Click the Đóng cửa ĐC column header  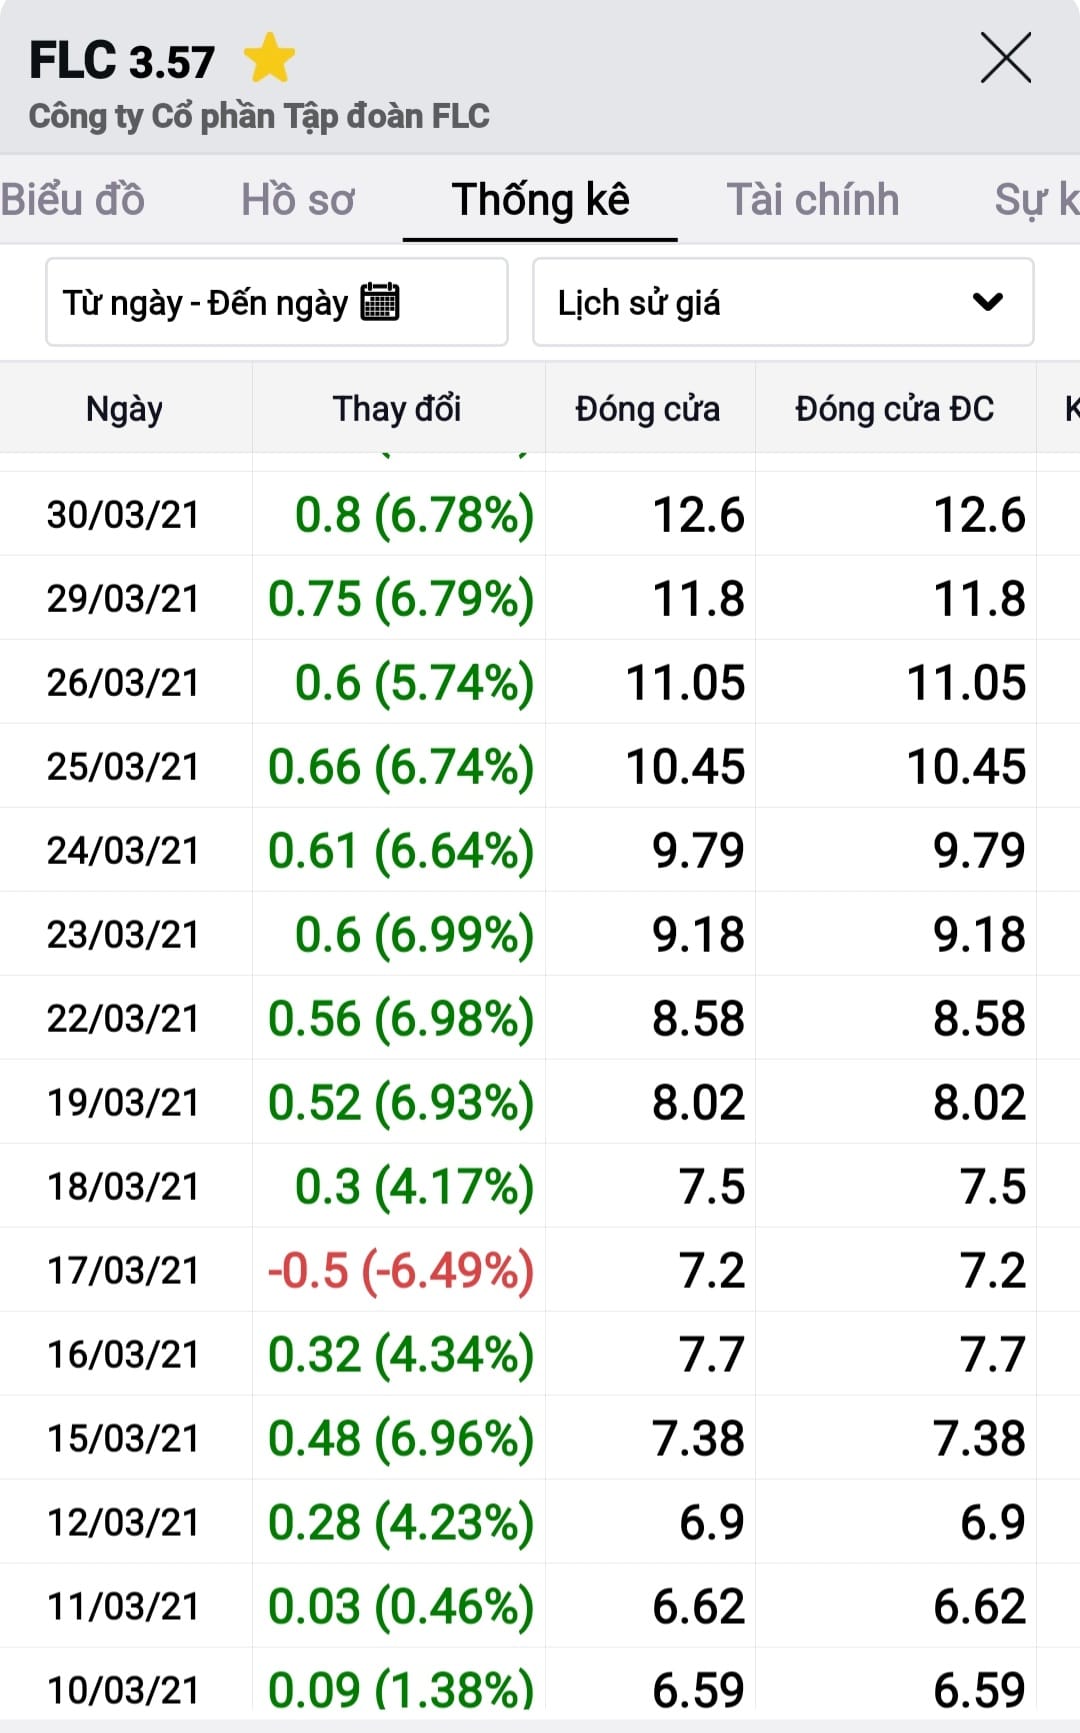coord(894,408)
